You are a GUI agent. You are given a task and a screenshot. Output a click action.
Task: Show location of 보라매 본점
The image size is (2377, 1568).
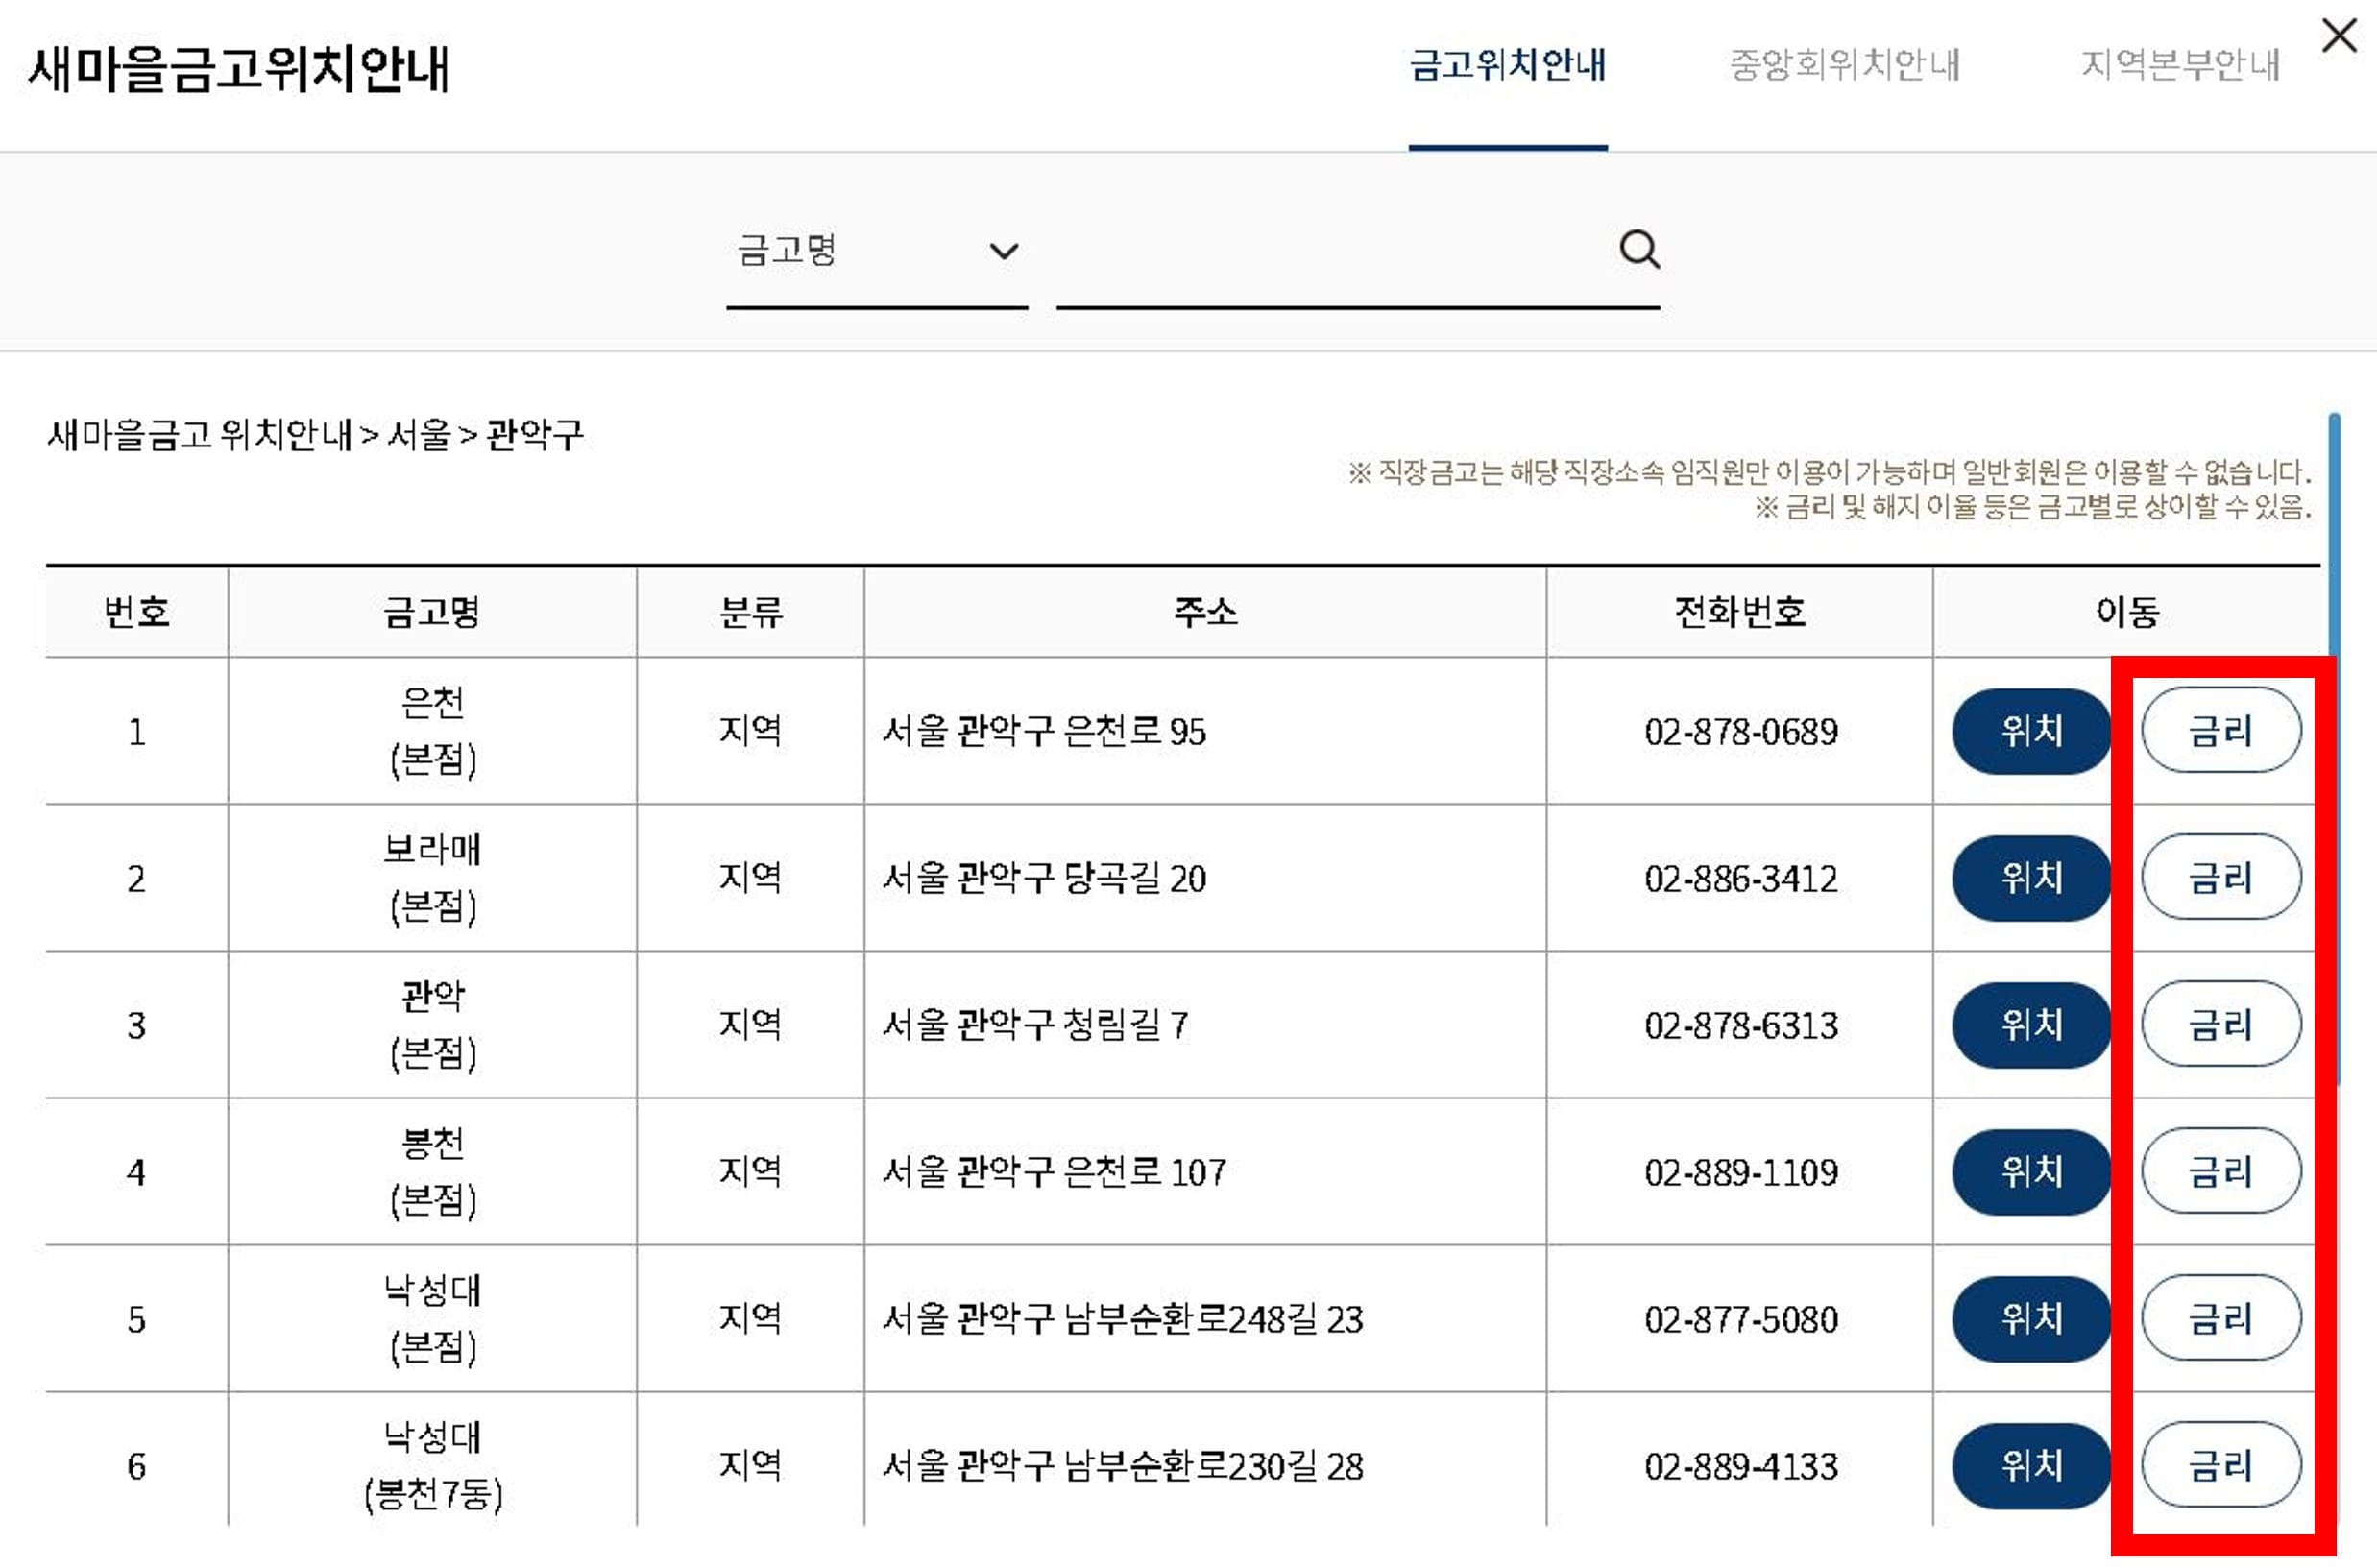pos(2031,878)
